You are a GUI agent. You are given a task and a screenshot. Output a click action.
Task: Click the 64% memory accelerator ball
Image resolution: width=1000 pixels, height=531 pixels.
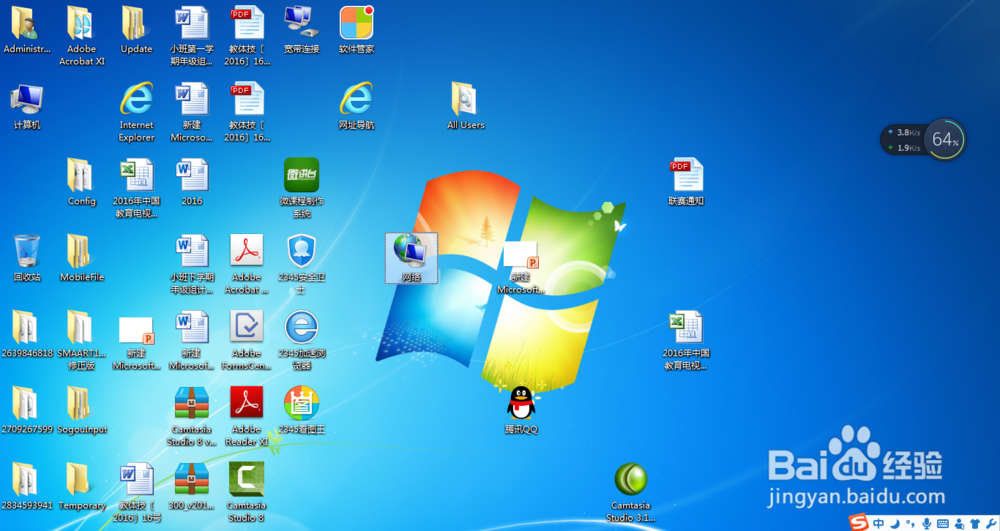pyautogui.click(x=945, y=139)
